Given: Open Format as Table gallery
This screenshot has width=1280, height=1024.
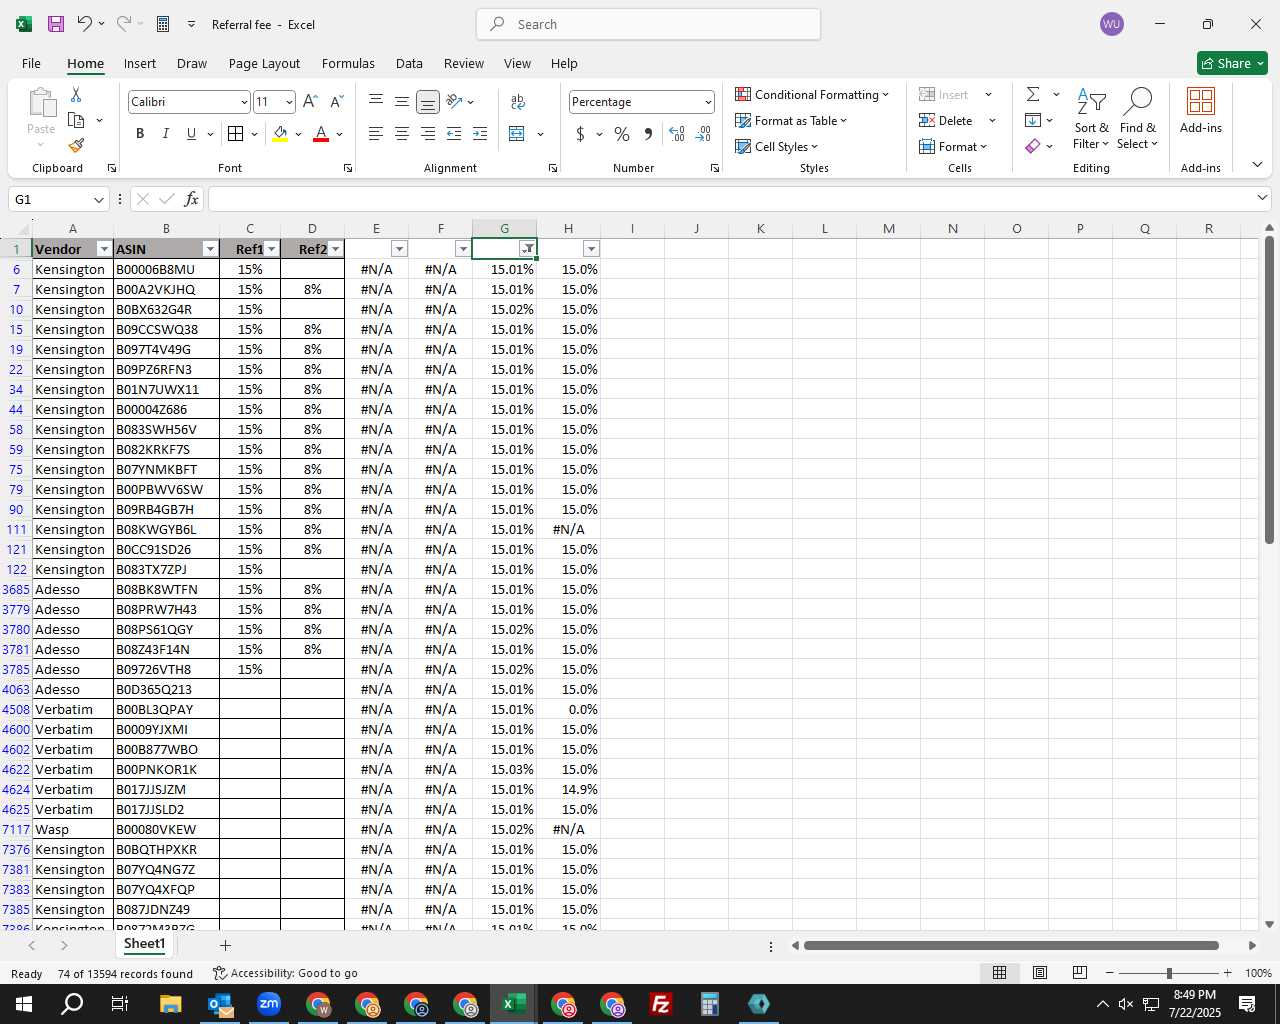Looking at the screenshot, I should click(x=791, y=120).
